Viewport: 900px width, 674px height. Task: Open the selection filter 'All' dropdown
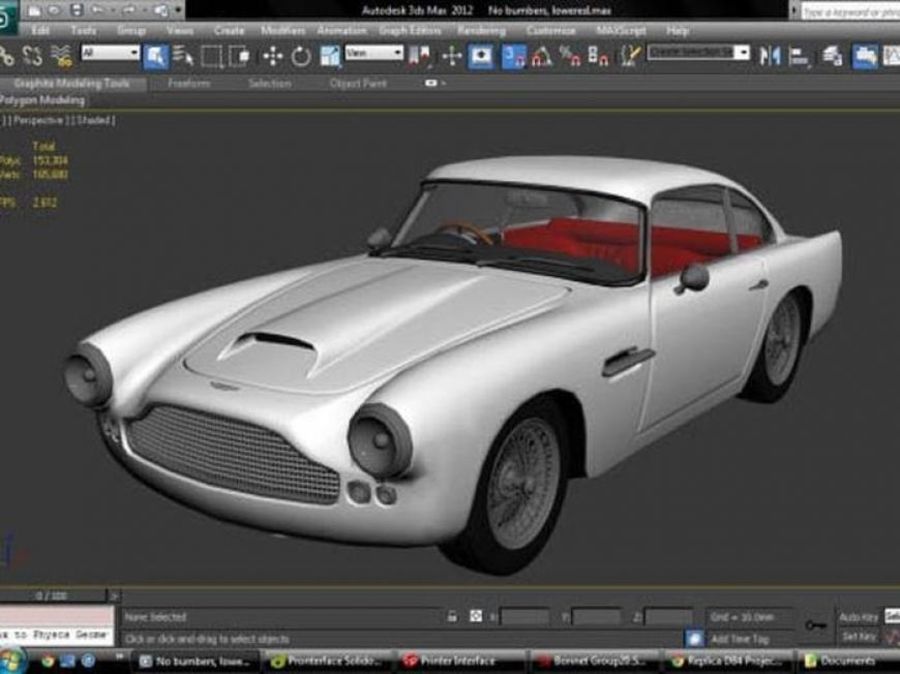110,52
